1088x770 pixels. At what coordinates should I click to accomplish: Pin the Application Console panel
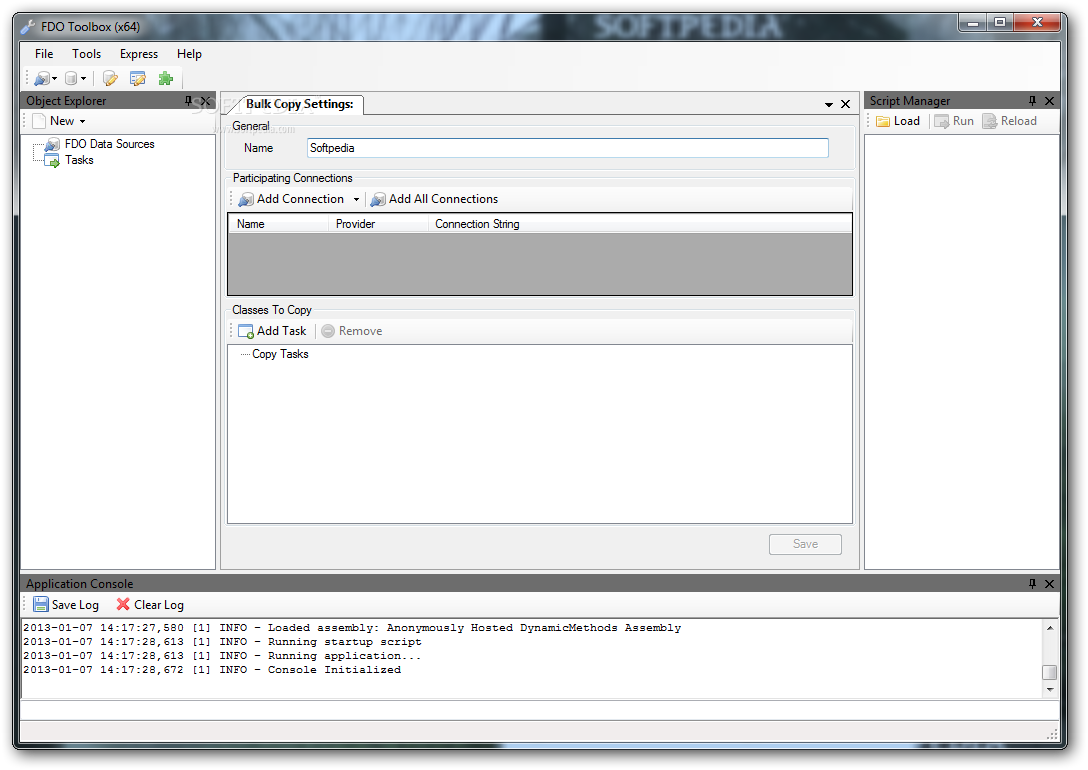tap(1032, 584)
